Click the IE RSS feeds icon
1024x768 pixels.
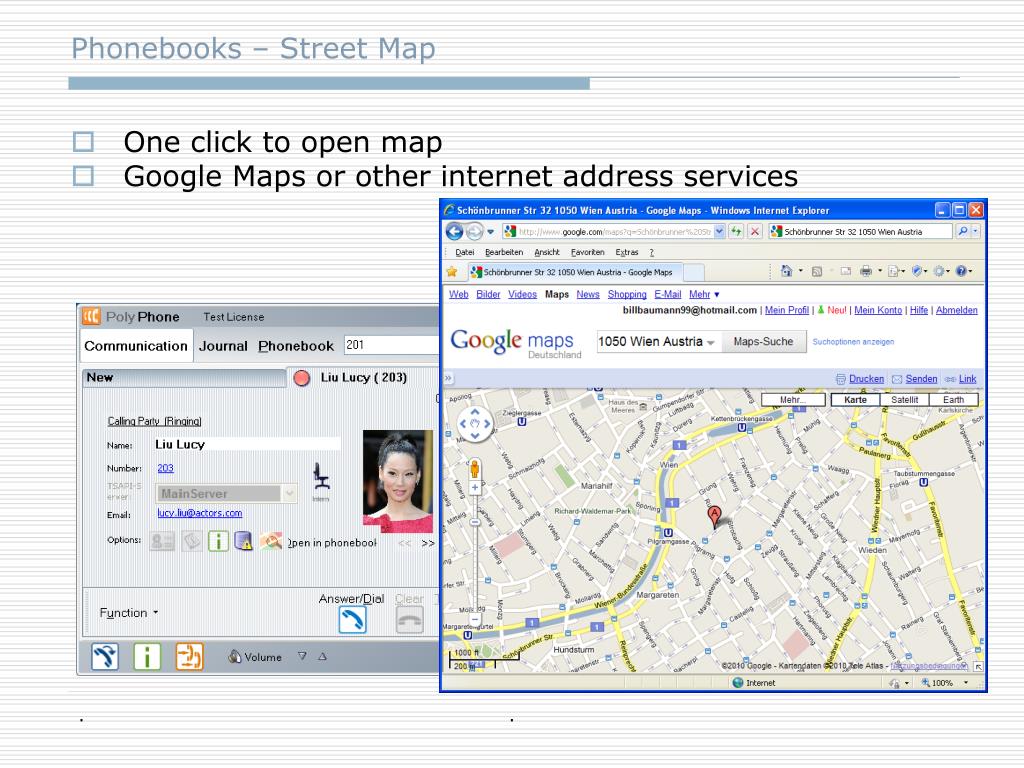[816, 271]
